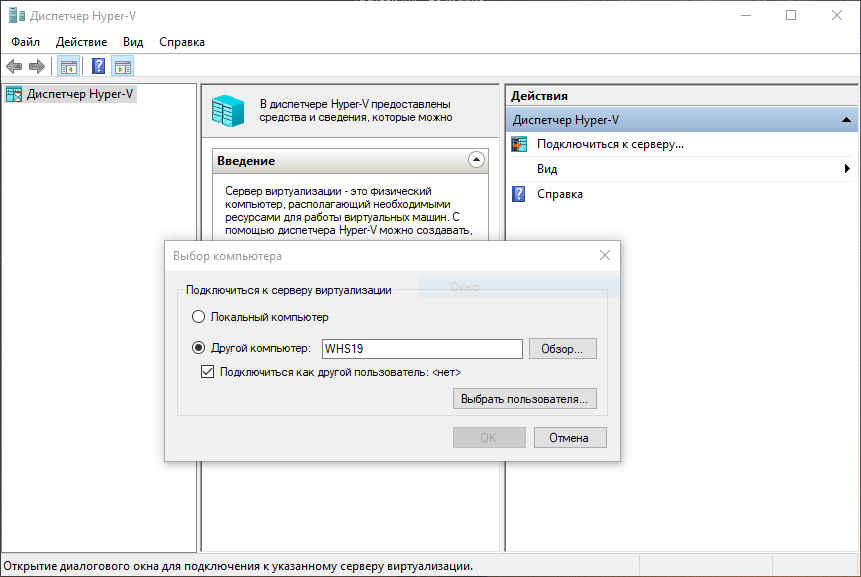Click the Справка question icon in Actions pane
The width and height of the screenshot is (861, 577).
518,194
